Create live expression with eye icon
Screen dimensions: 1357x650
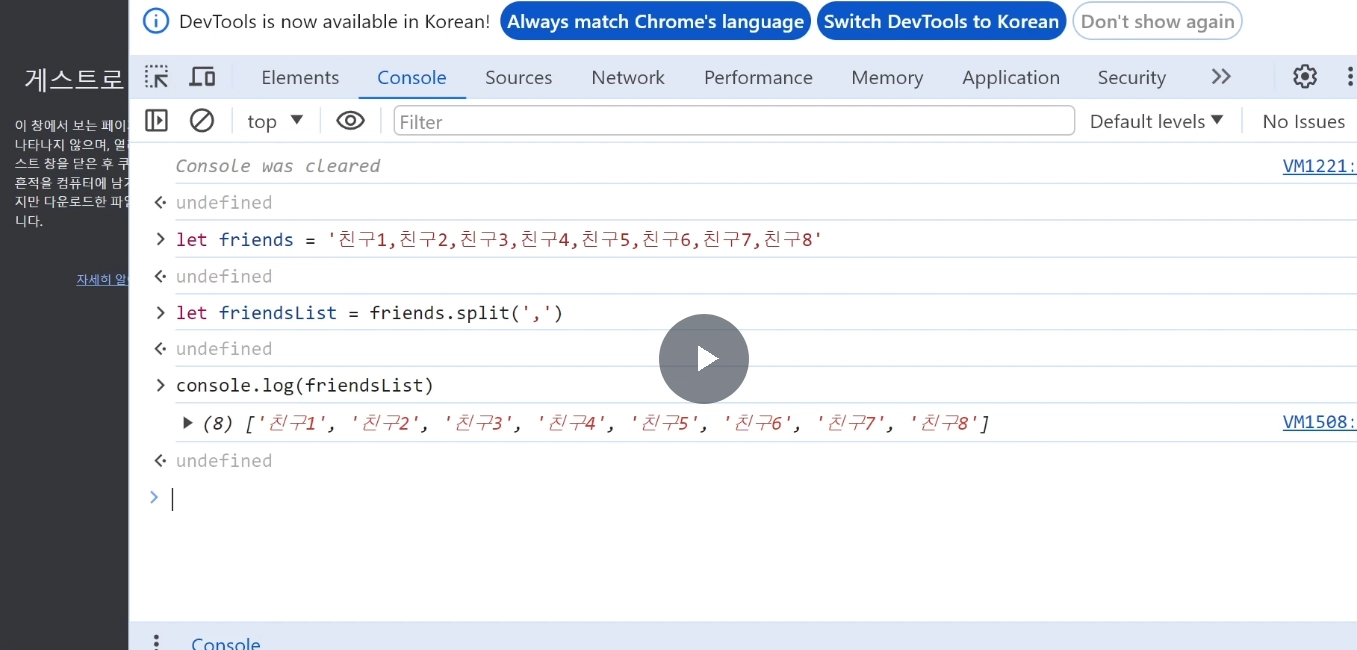click(x=350, y=121)
